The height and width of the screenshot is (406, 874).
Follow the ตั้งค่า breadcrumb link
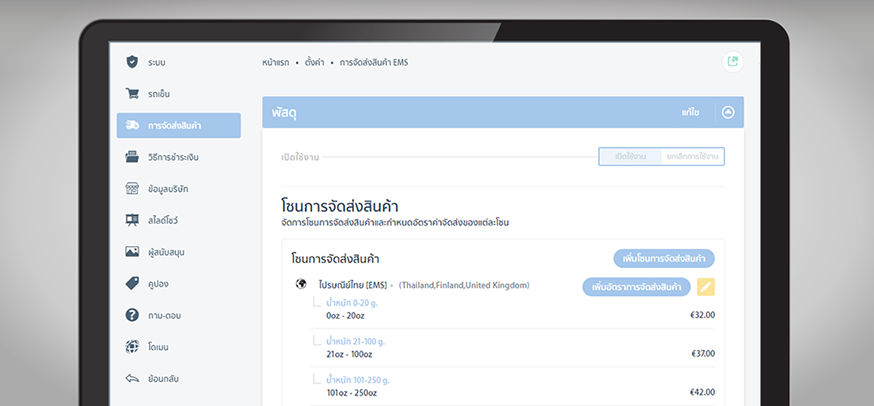[x=314, y=62]
